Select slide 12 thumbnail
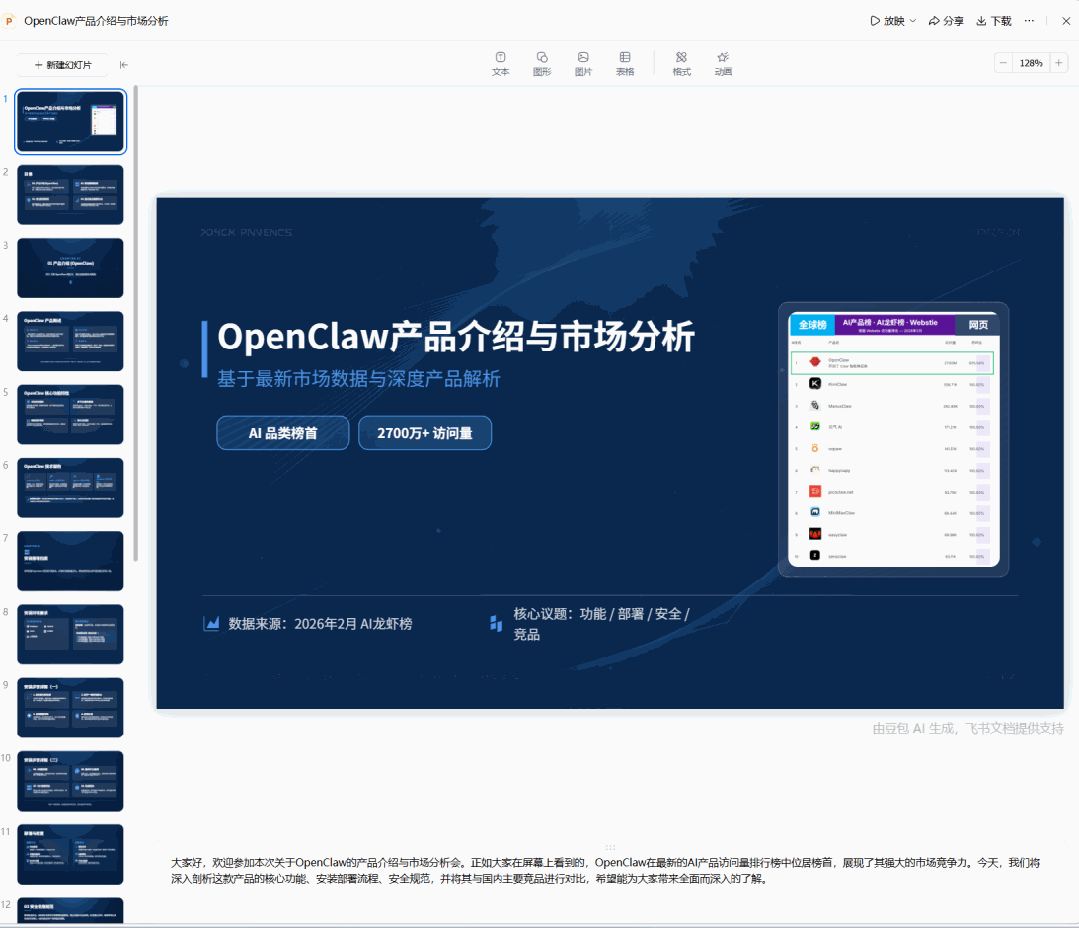 click(70, 910)
